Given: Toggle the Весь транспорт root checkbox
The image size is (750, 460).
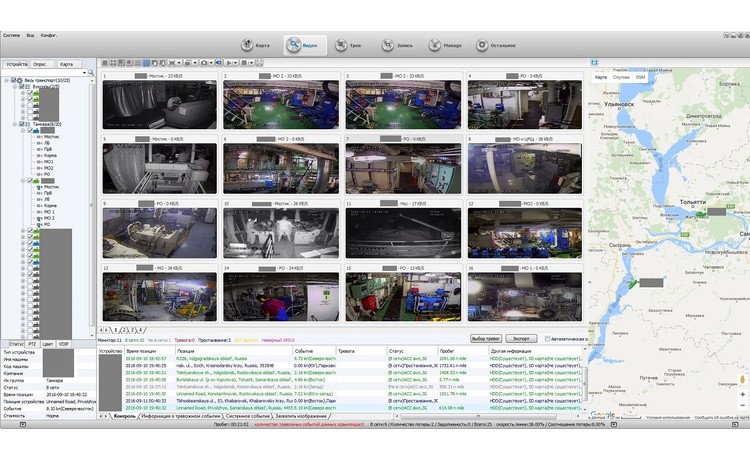Looking at the screenshot, I should click(15, 80).
